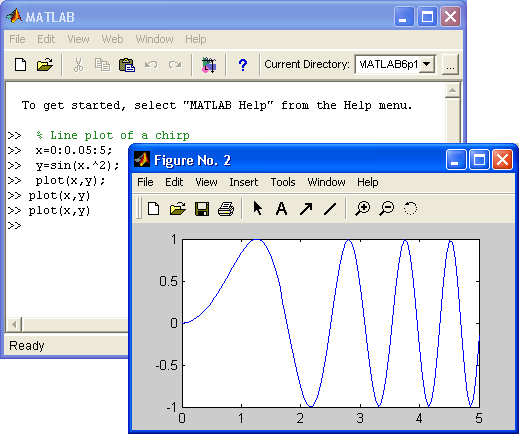Click MATLAB logo in Figure No. 2 title bar
The image size is (519, 434).
click(142, 160)
